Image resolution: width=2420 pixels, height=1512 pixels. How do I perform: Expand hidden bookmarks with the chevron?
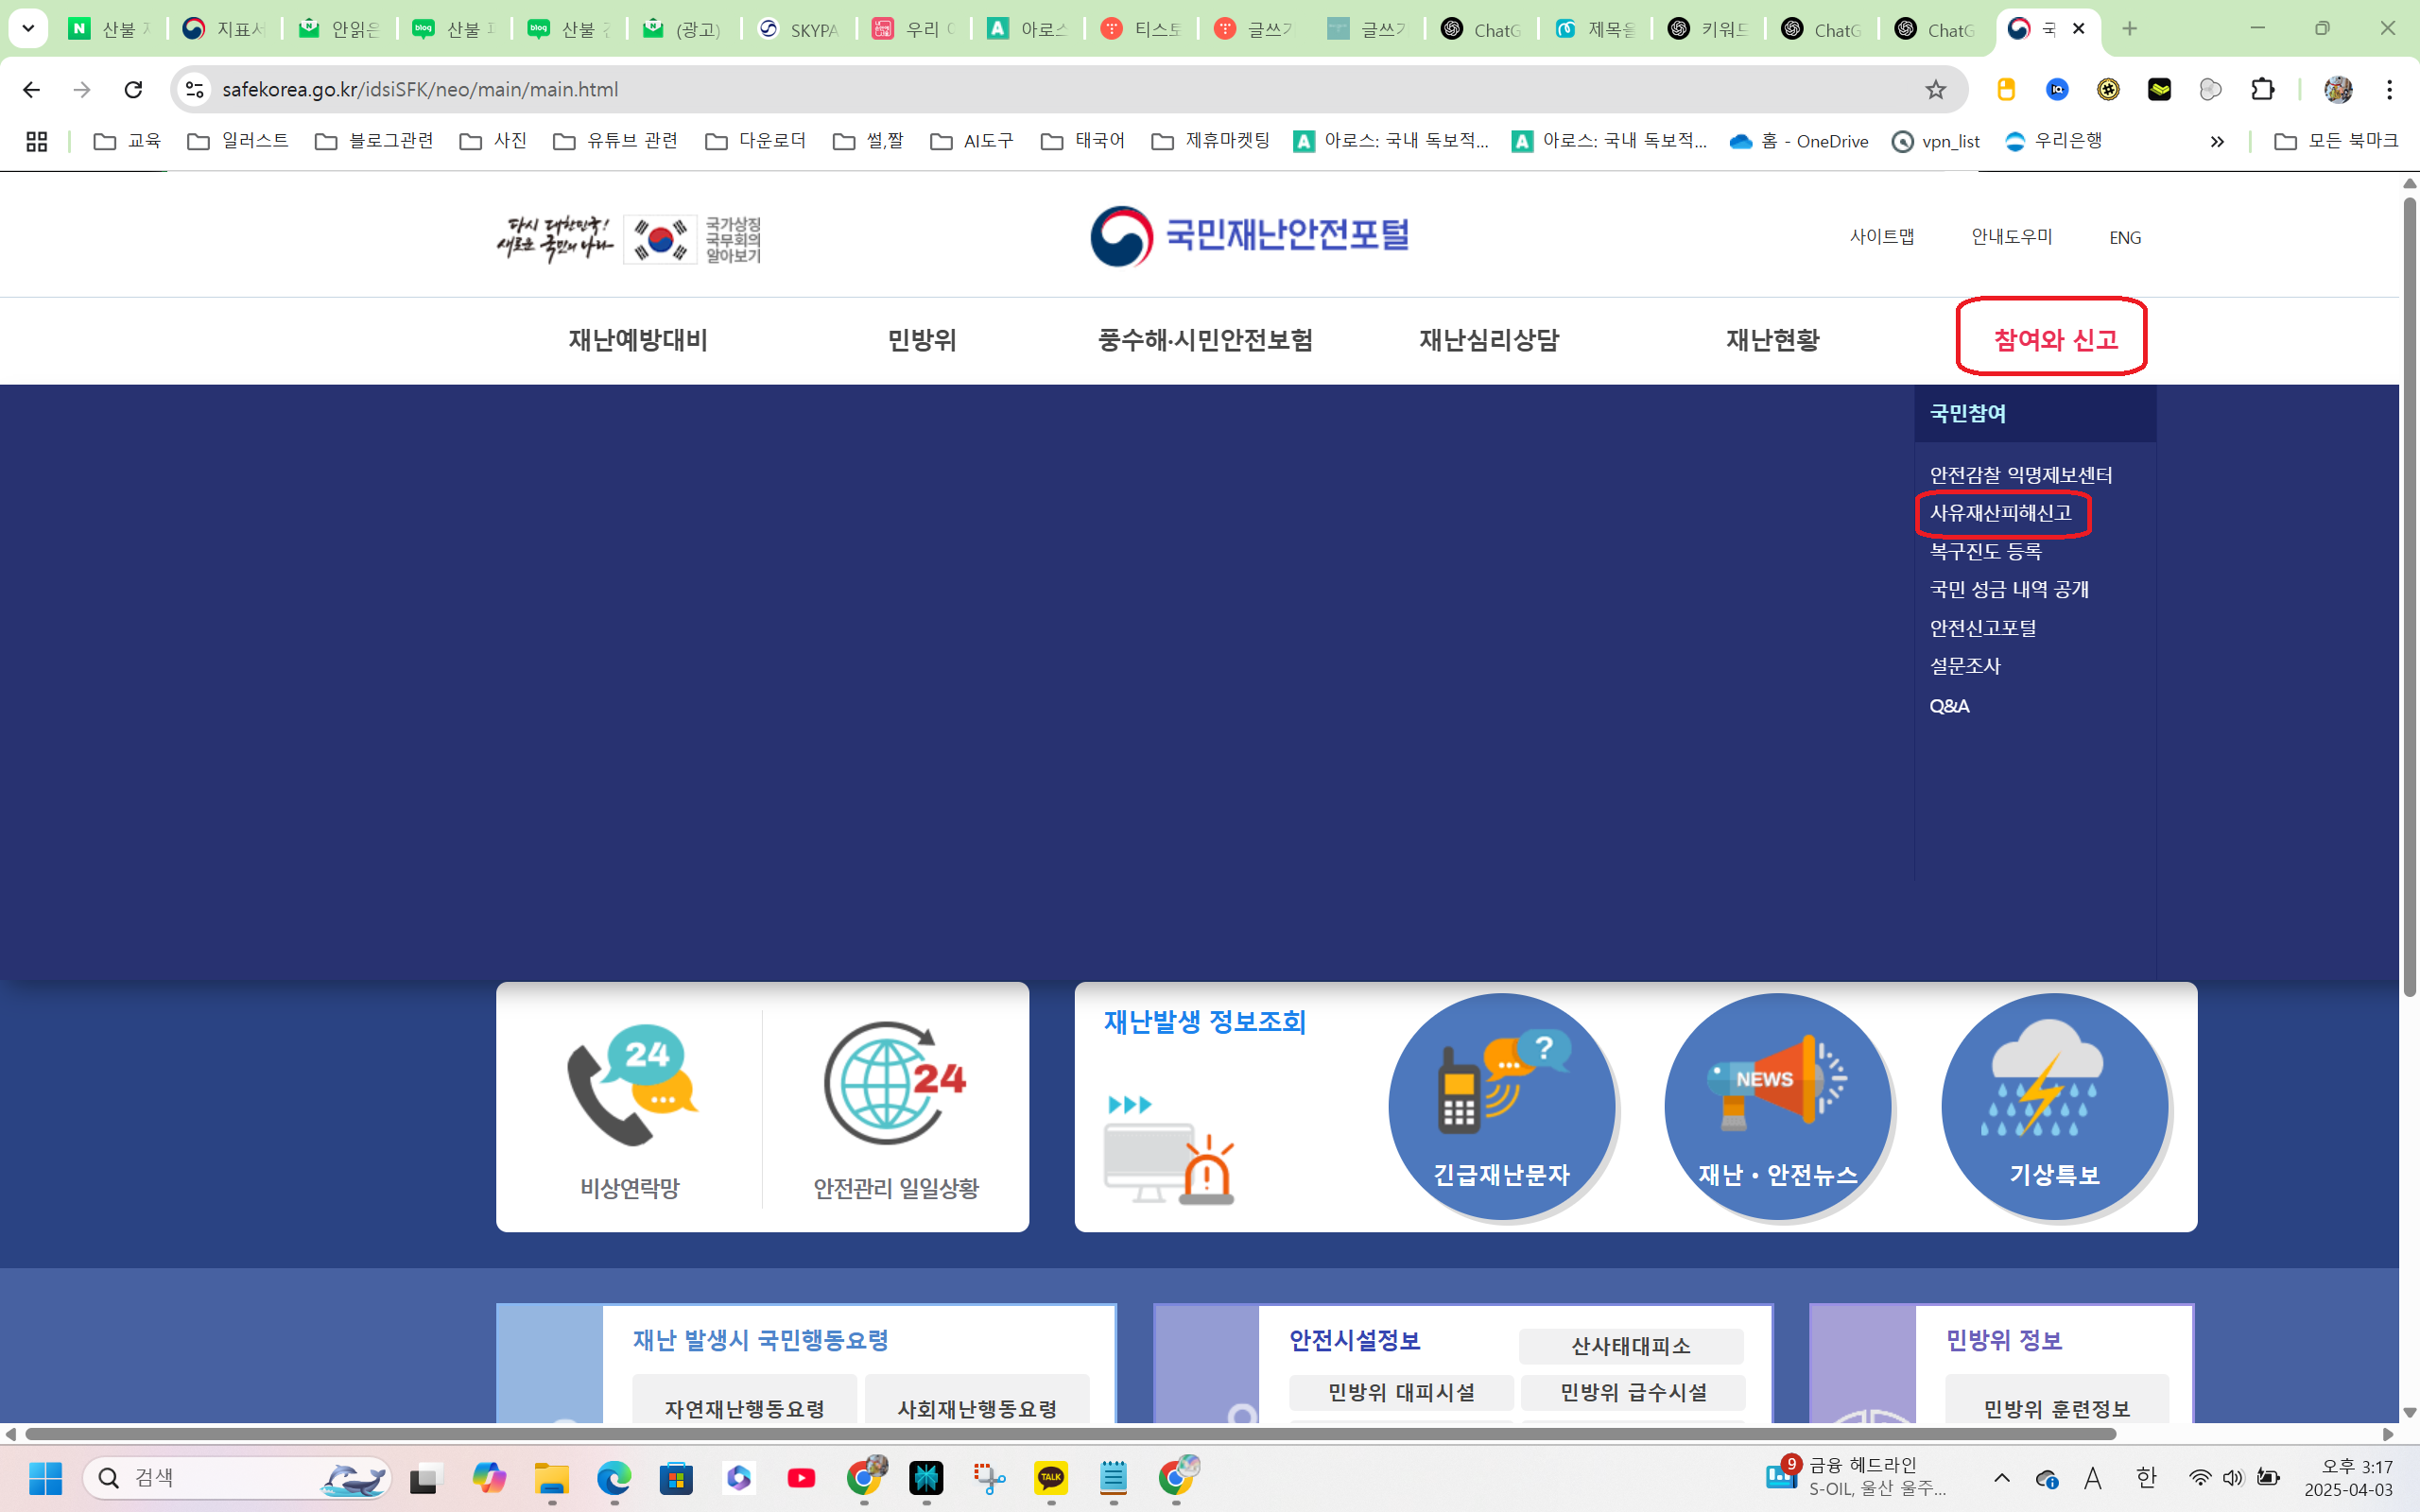pos(2217,141)
